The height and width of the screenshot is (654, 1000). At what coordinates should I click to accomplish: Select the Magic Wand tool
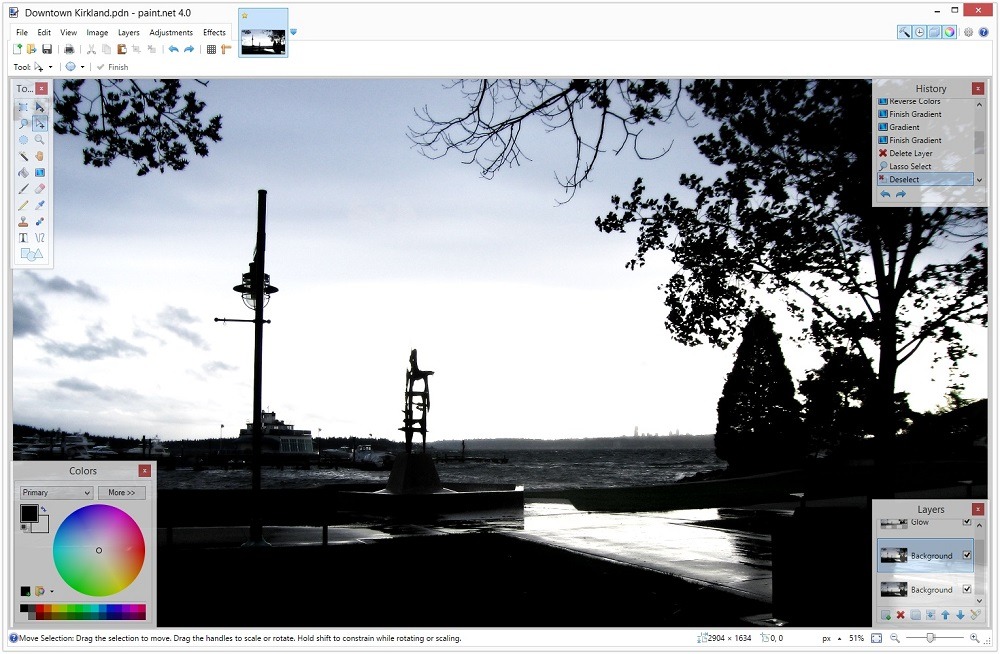tap(23, 155)
